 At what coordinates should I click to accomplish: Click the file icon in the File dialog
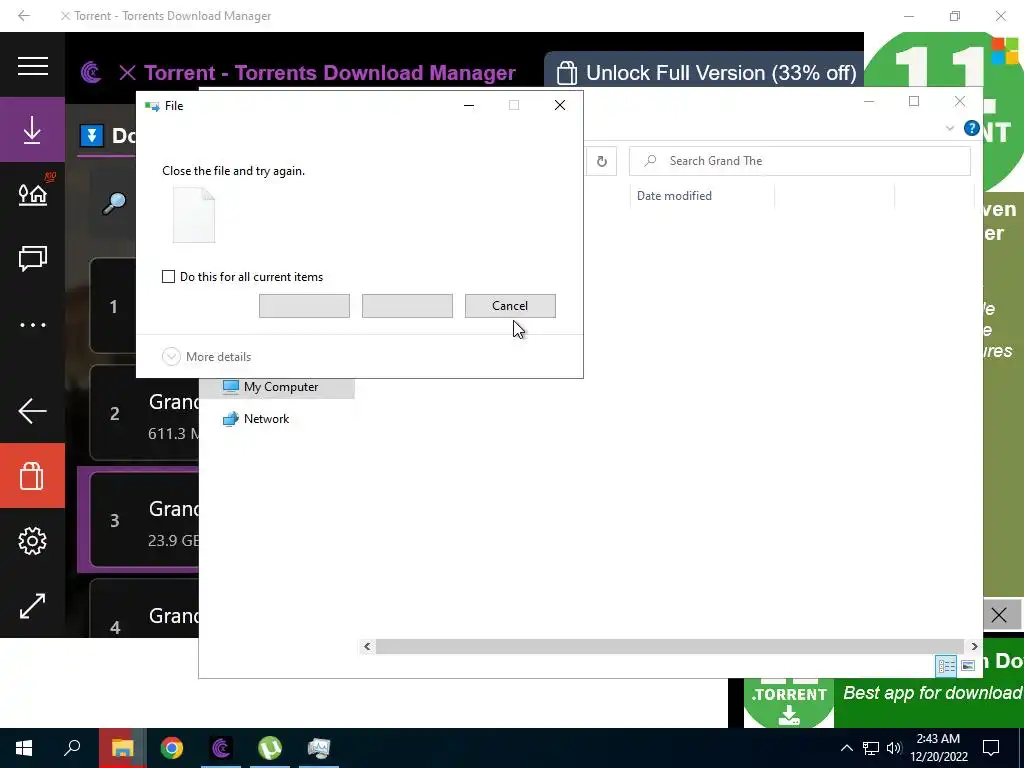coord(194,215)
